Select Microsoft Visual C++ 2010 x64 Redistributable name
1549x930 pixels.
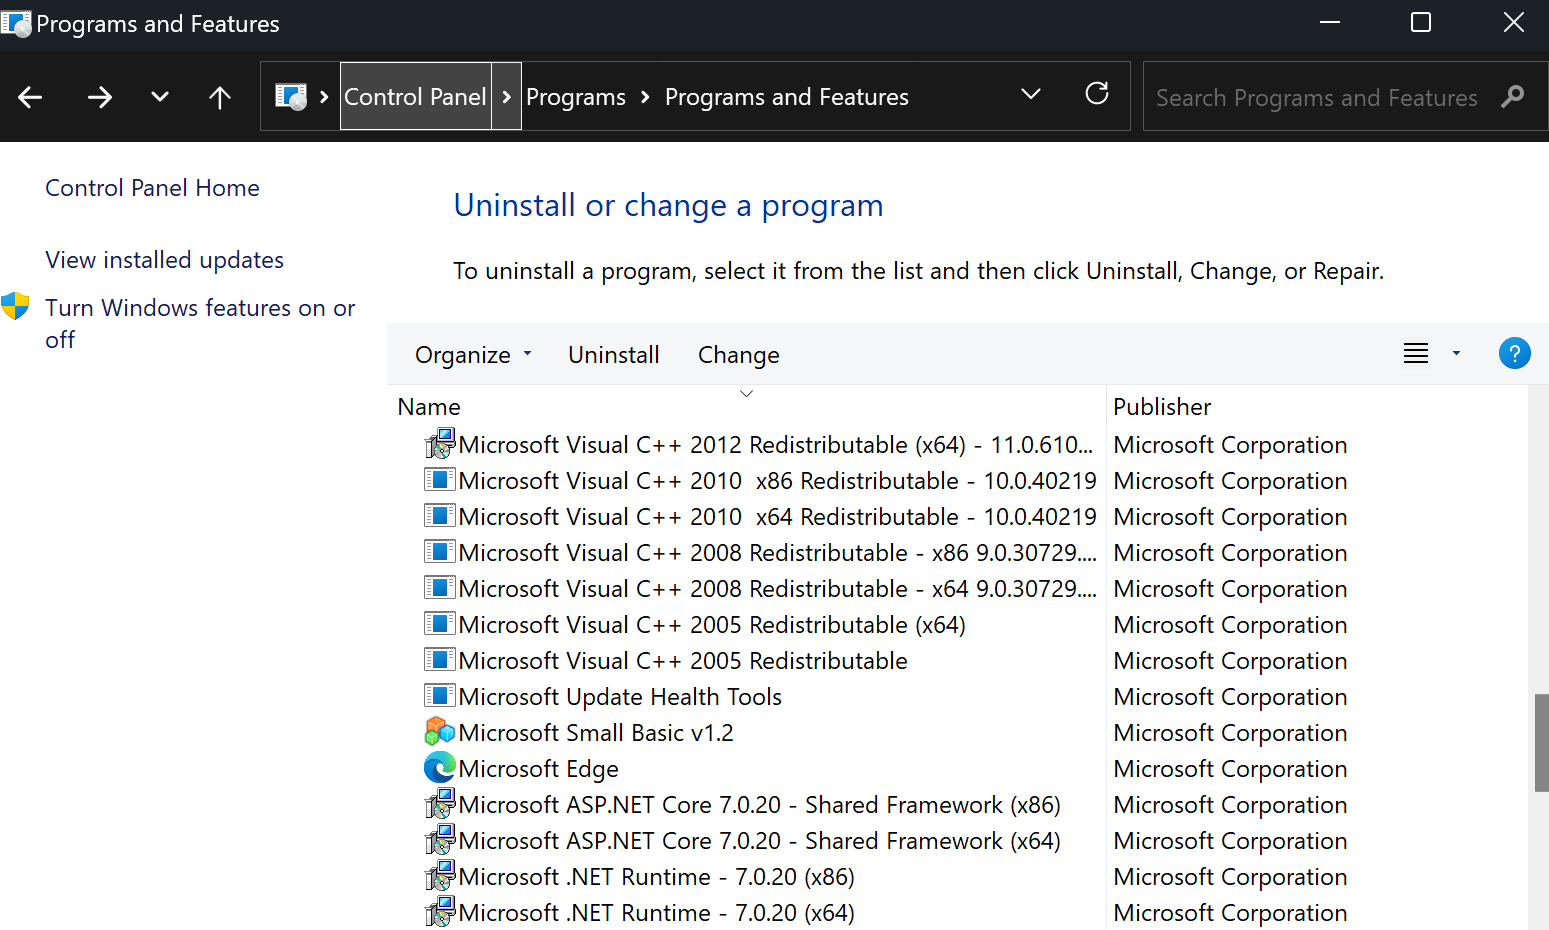[x=778, y=517]
